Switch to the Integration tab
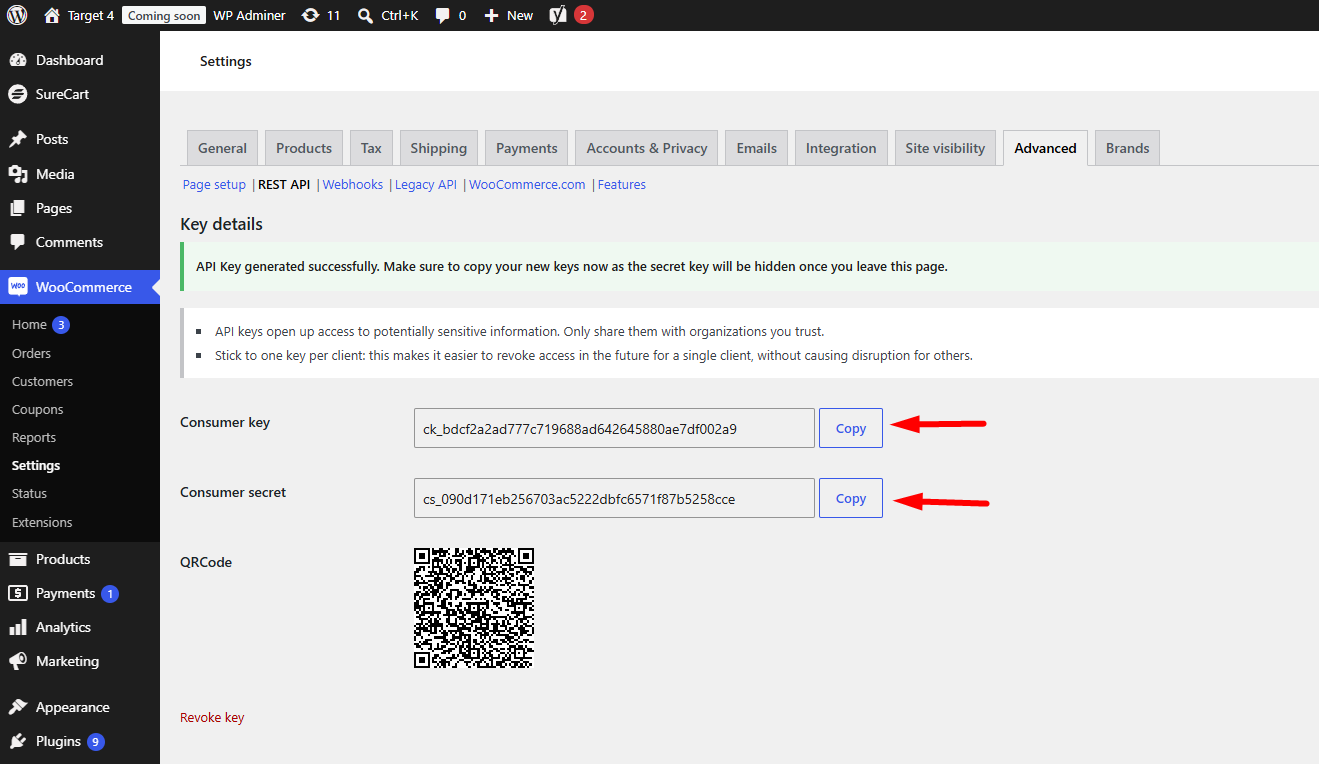The height and width of the screenshot is (764, 1319). tap(841, 148)
